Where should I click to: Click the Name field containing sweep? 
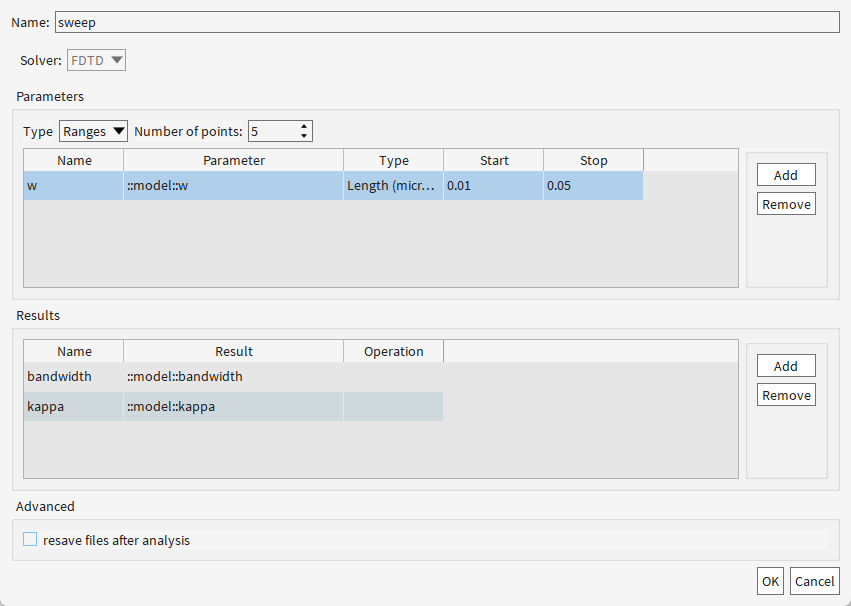447,22
